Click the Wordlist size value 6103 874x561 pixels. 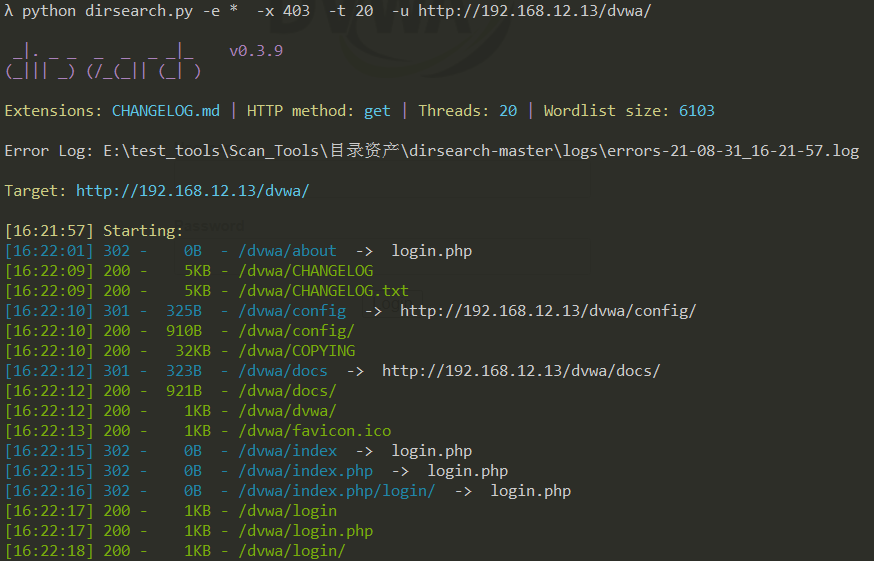696,111
